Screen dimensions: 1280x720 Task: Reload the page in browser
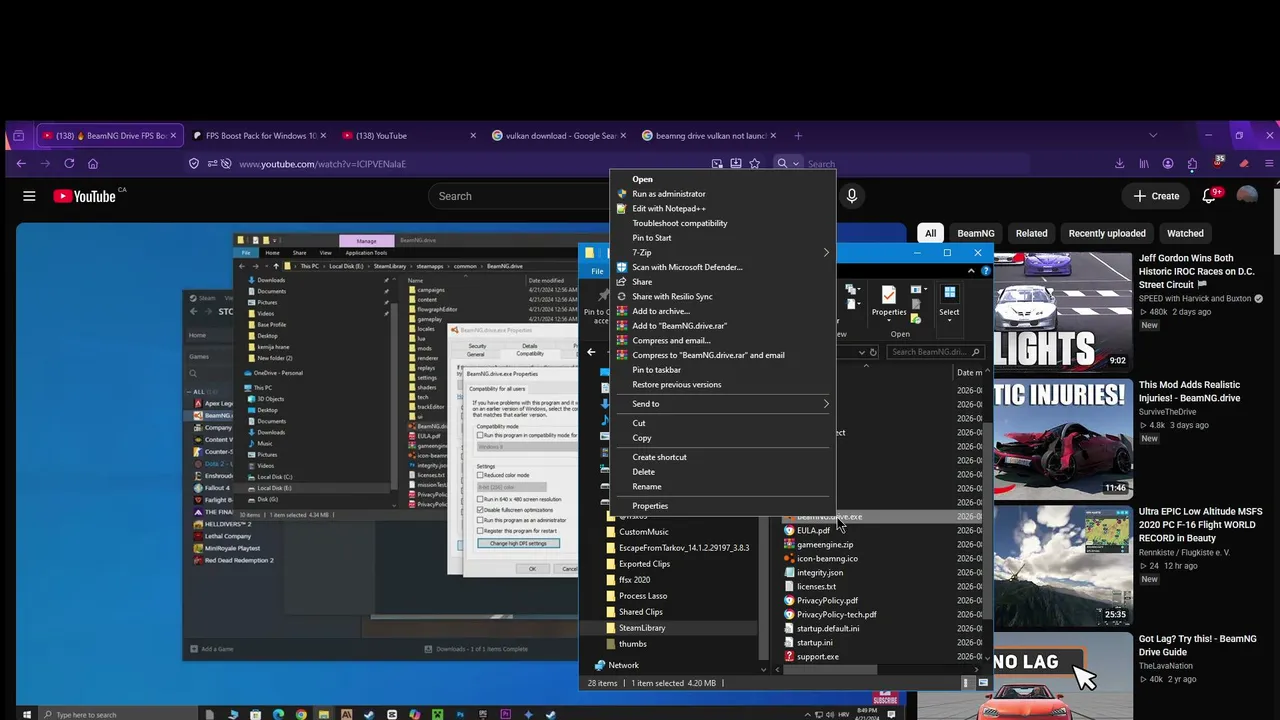(69, 164)
